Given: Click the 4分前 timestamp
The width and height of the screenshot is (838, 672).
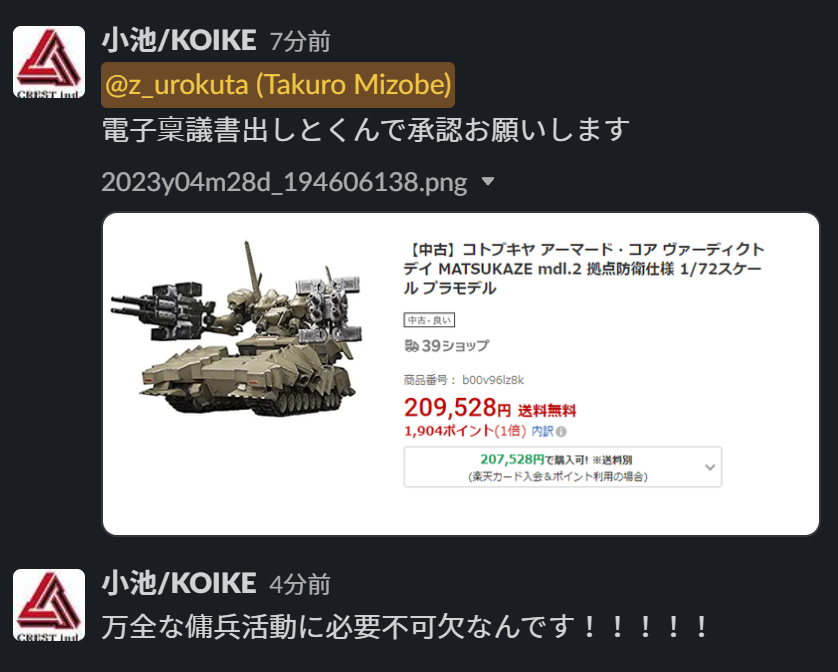Looking at the screenshot, I should pyautogui.click(x=300, y=584).
